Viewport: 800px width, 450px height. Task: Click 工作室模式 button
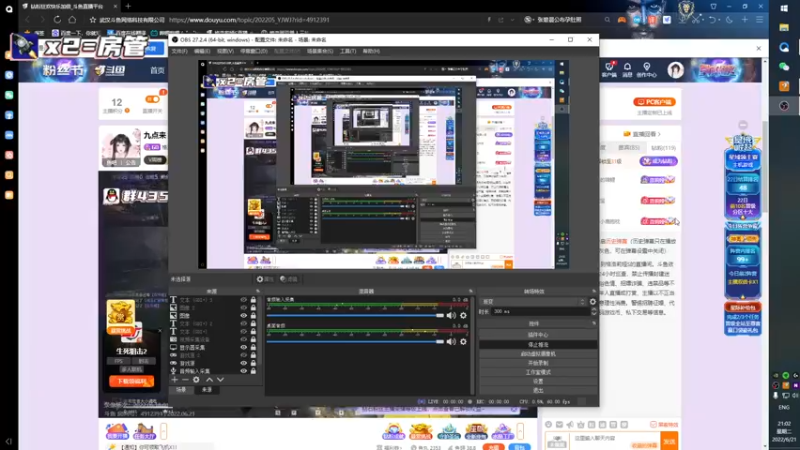tap(538, 372)
